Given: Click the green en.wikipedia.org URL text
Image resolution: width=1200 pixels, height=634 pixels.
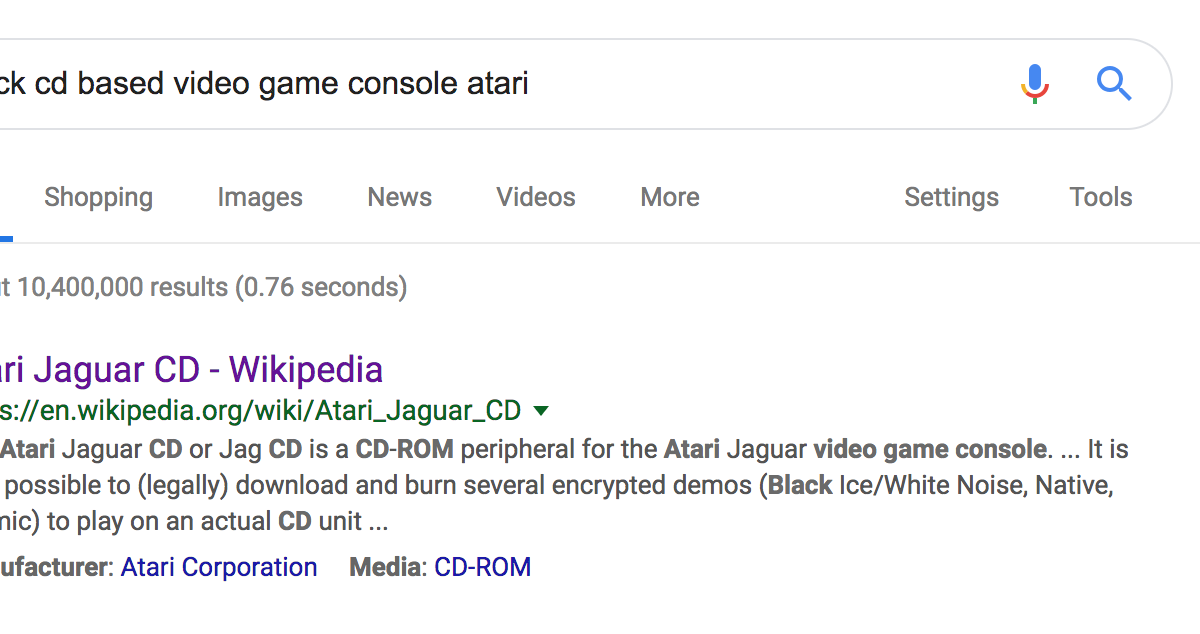Looking at the screenshot, I should pyautogui.click(x=260, y=411).
